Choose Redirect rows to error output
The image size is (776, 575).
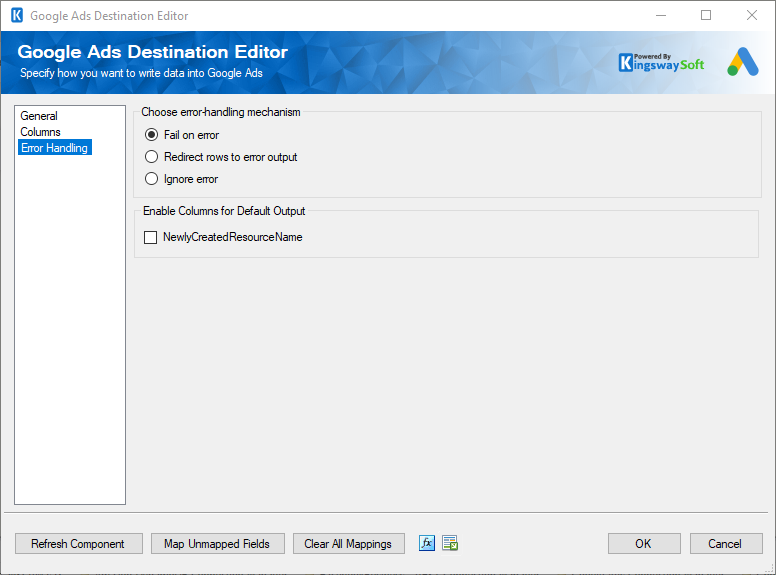tap(221, 157)
